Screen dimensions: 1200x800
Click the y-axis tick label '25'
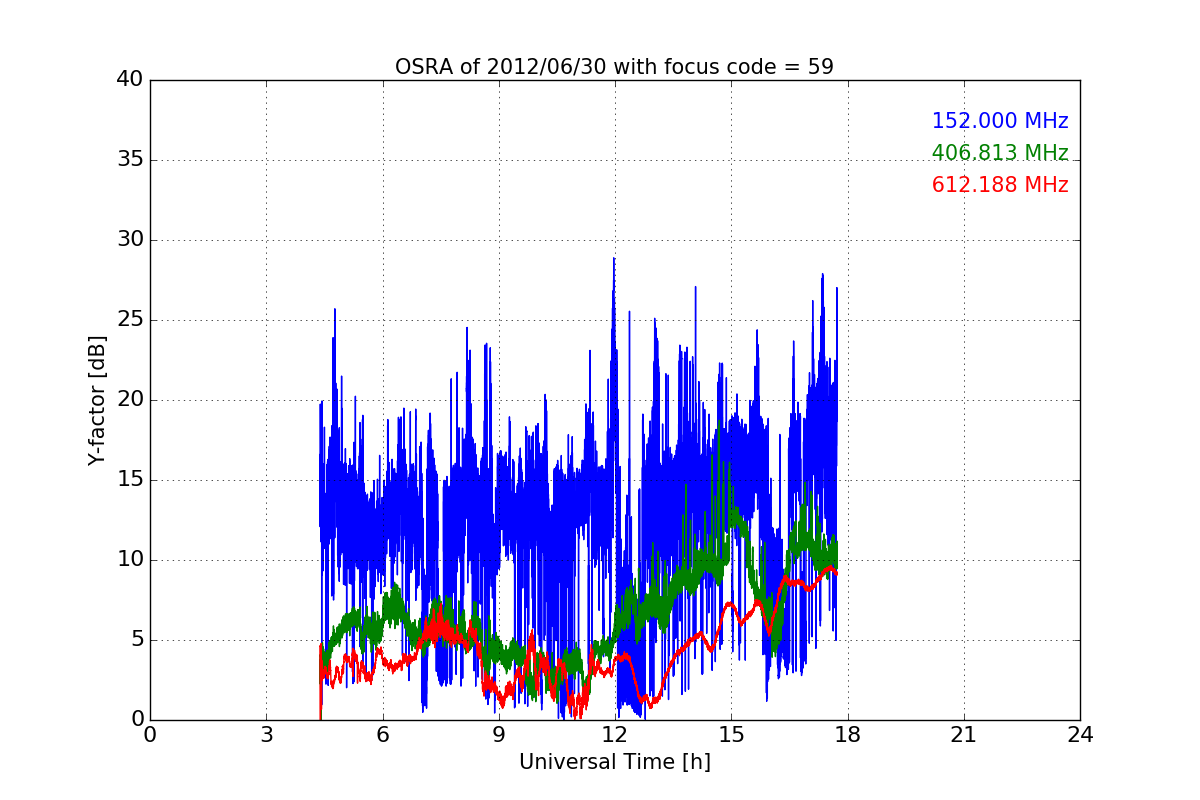(x=130, y=320)
